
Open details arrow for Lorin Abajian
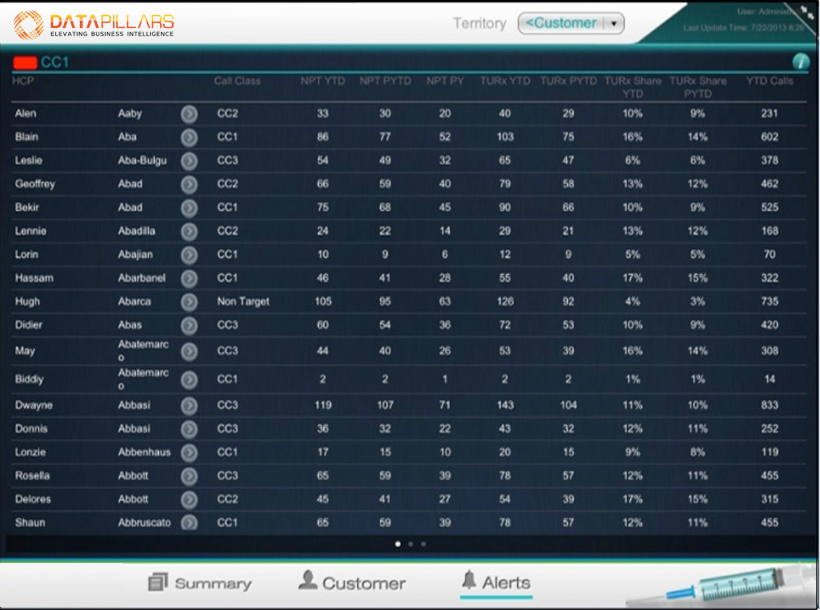click(189, 255)
